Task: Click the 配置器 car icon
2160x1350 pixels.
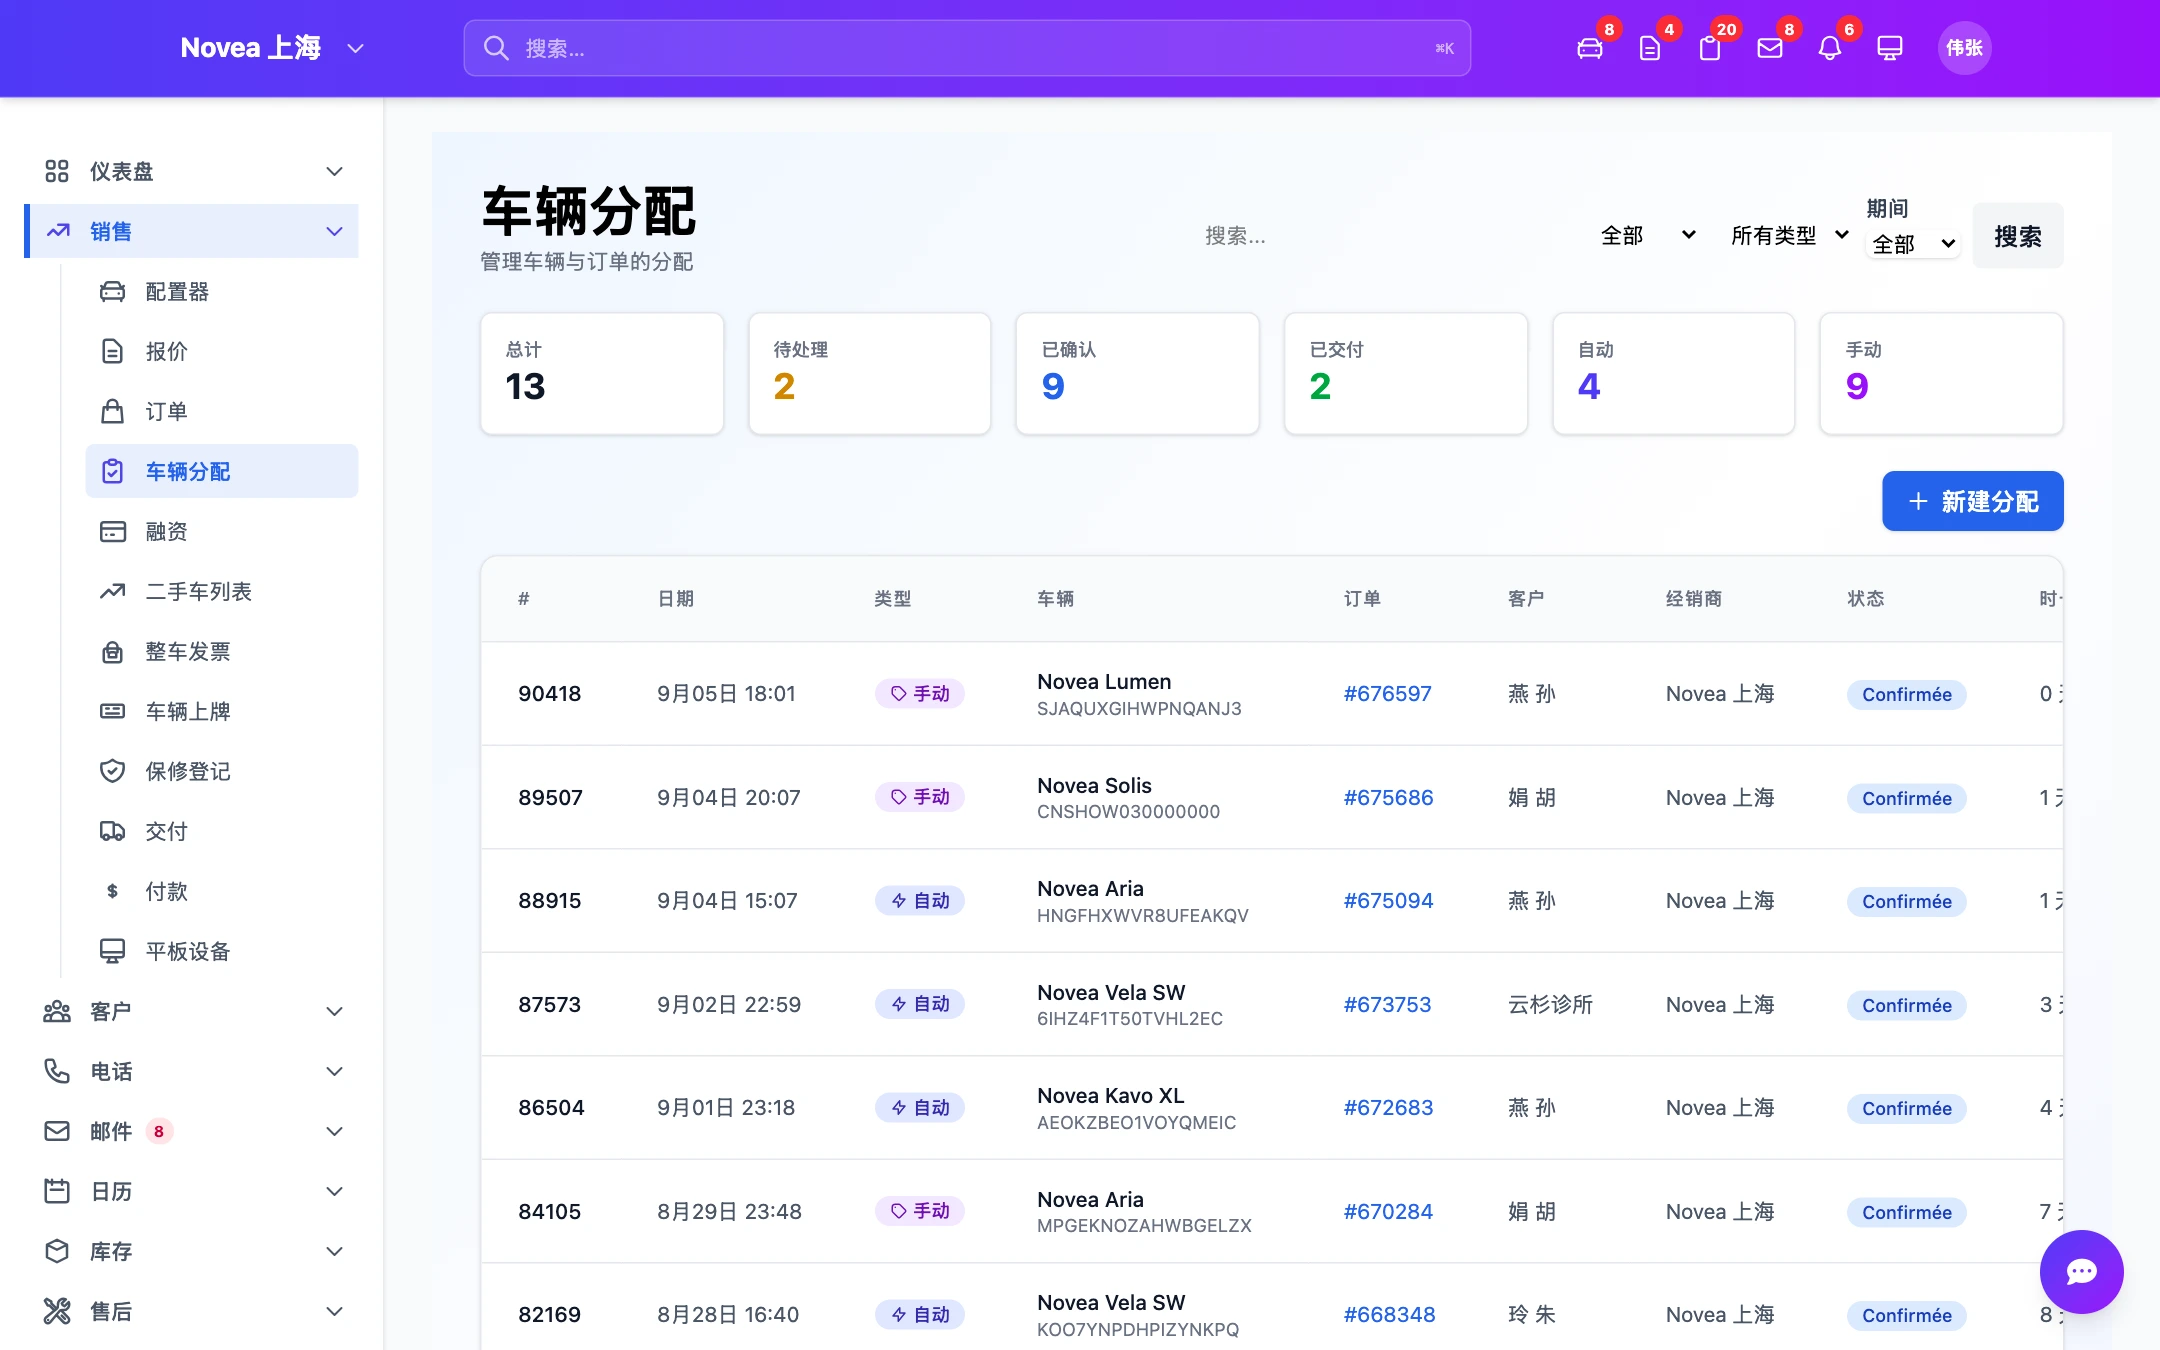Action: pyautogui.click(x=113, y=291)
